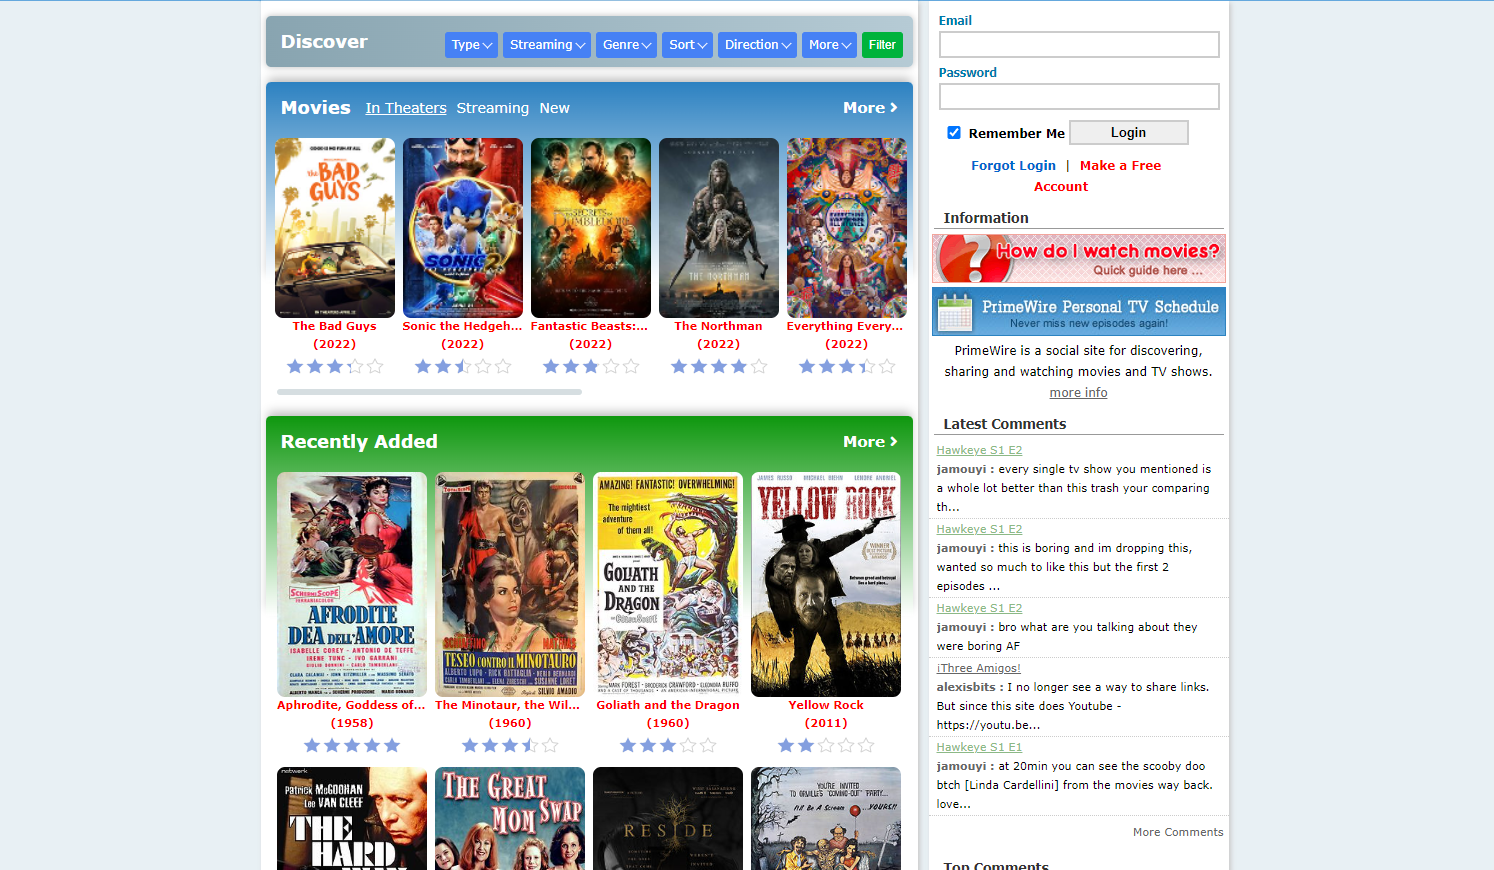1494x870 pixels.
Task: Click Goliath and the Dragon title
Action: (668, 705)
